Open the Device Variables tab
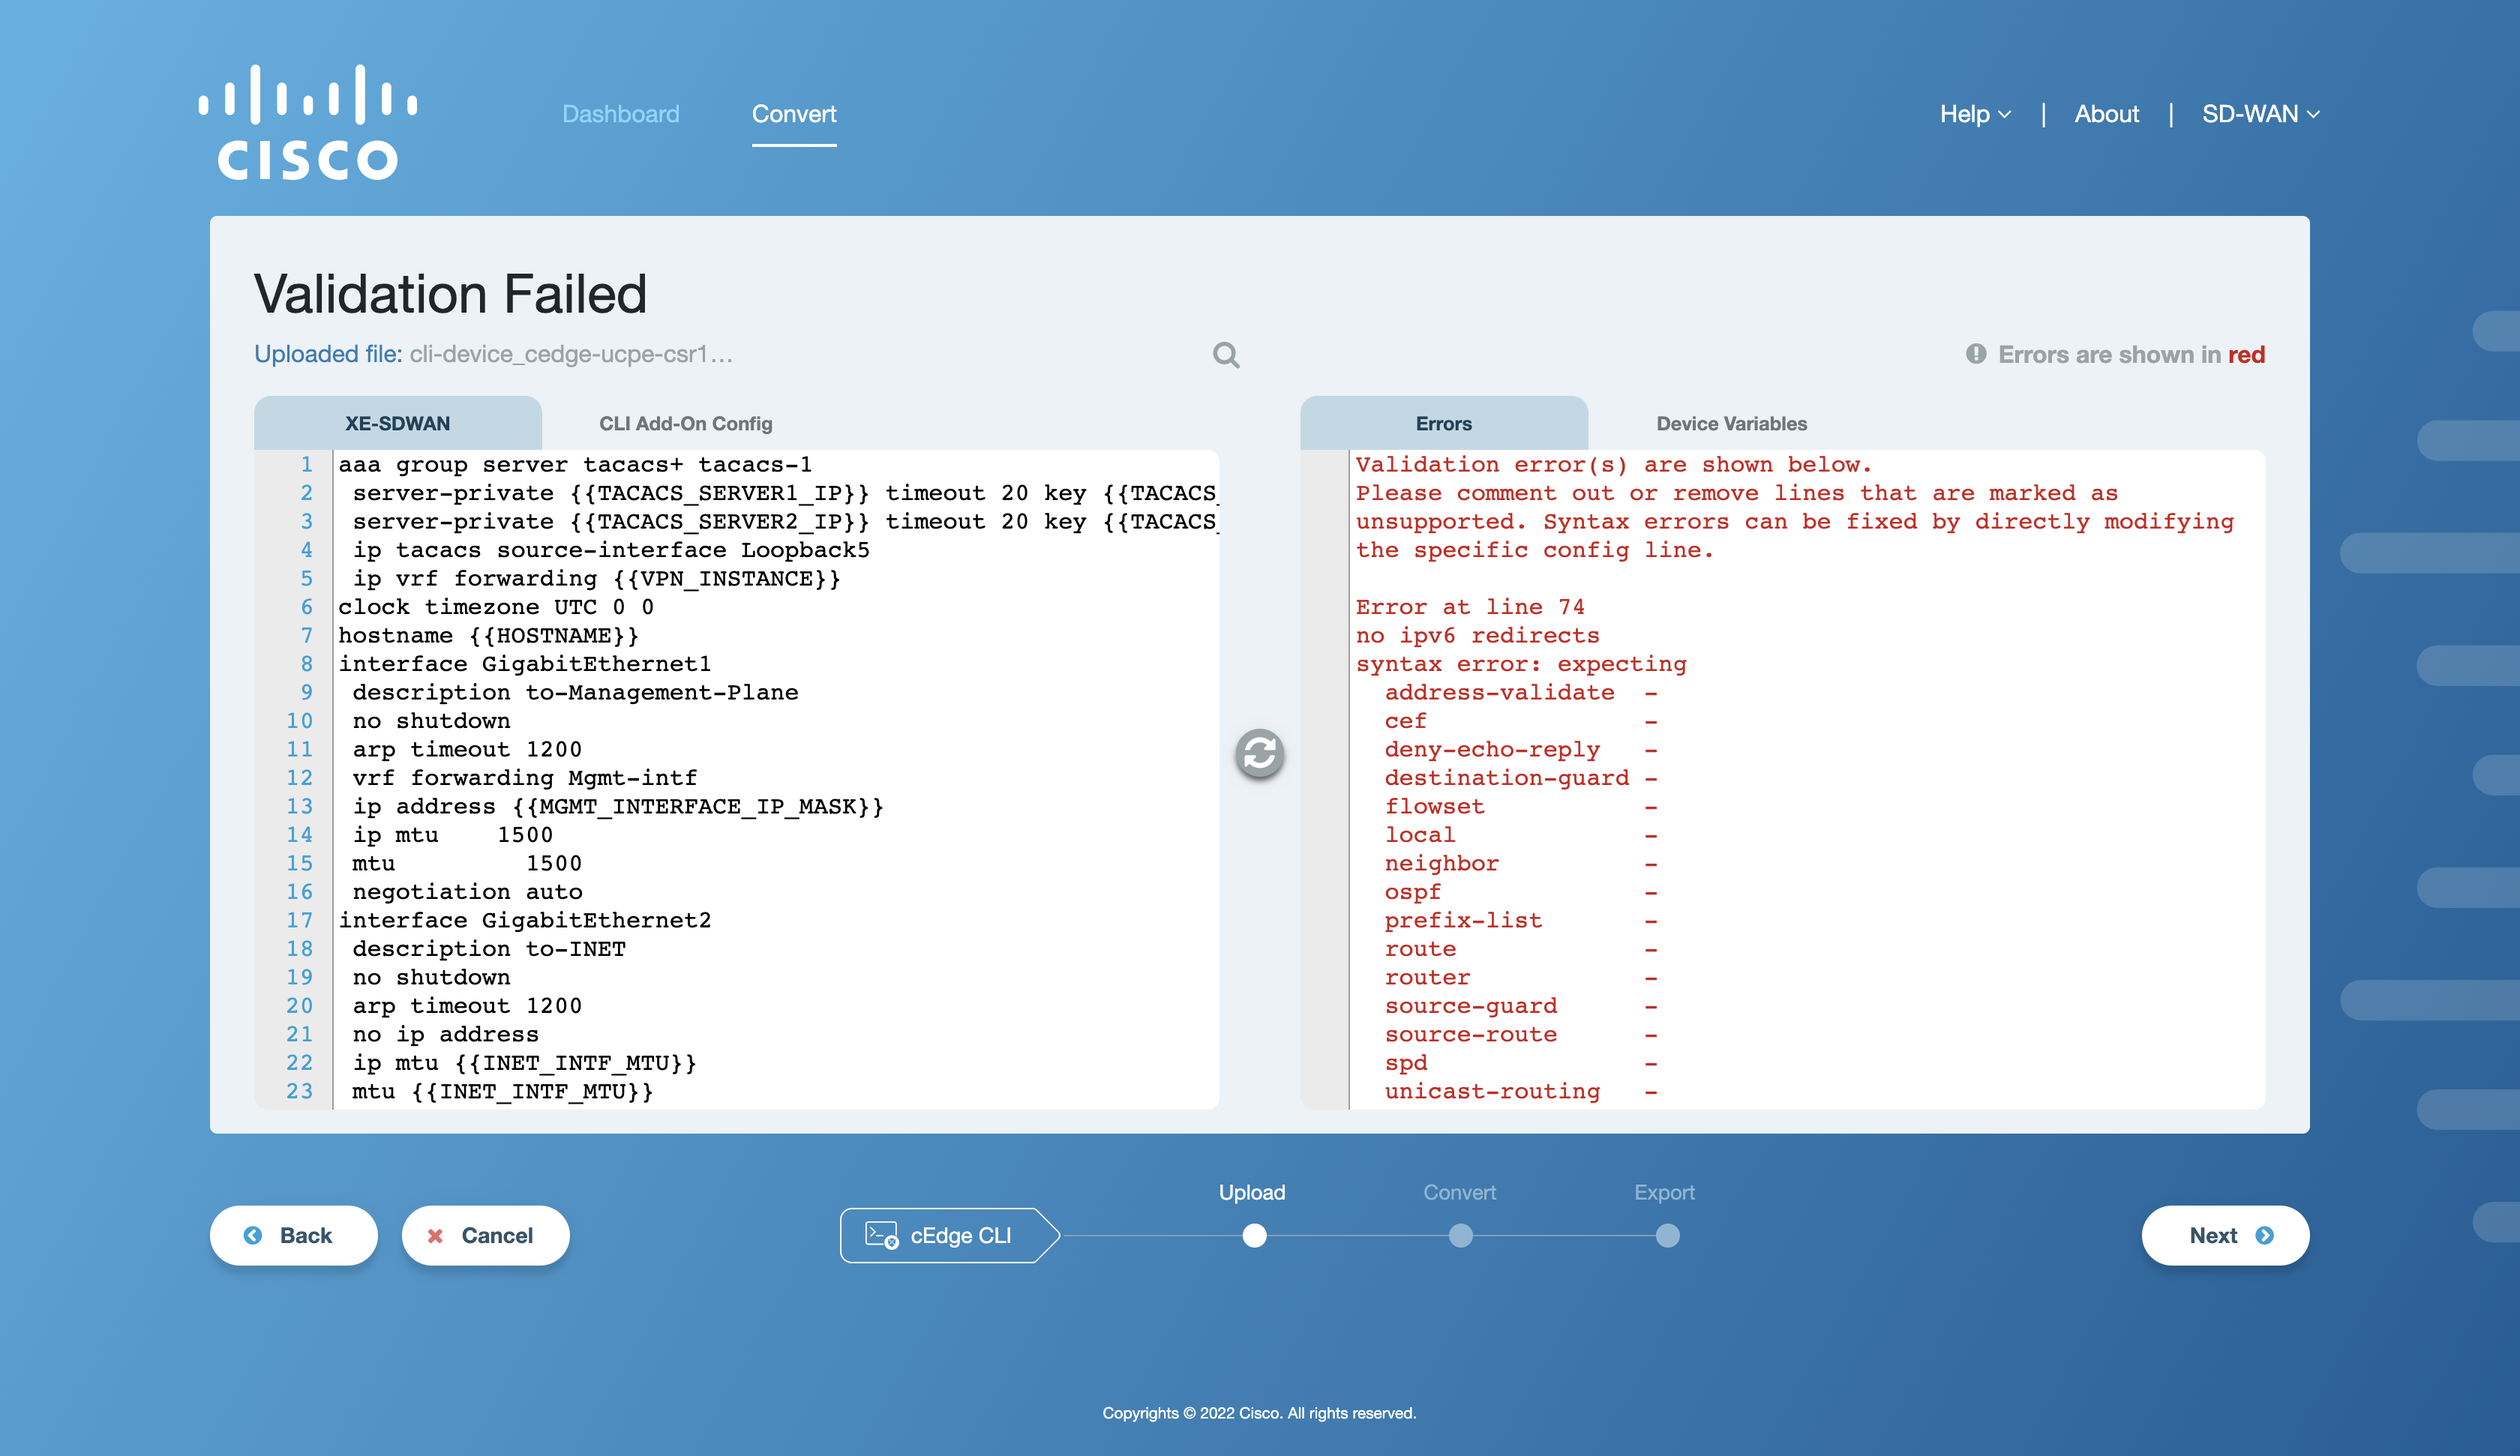Screen dimensions: 2520x1456 point(1731,423)
